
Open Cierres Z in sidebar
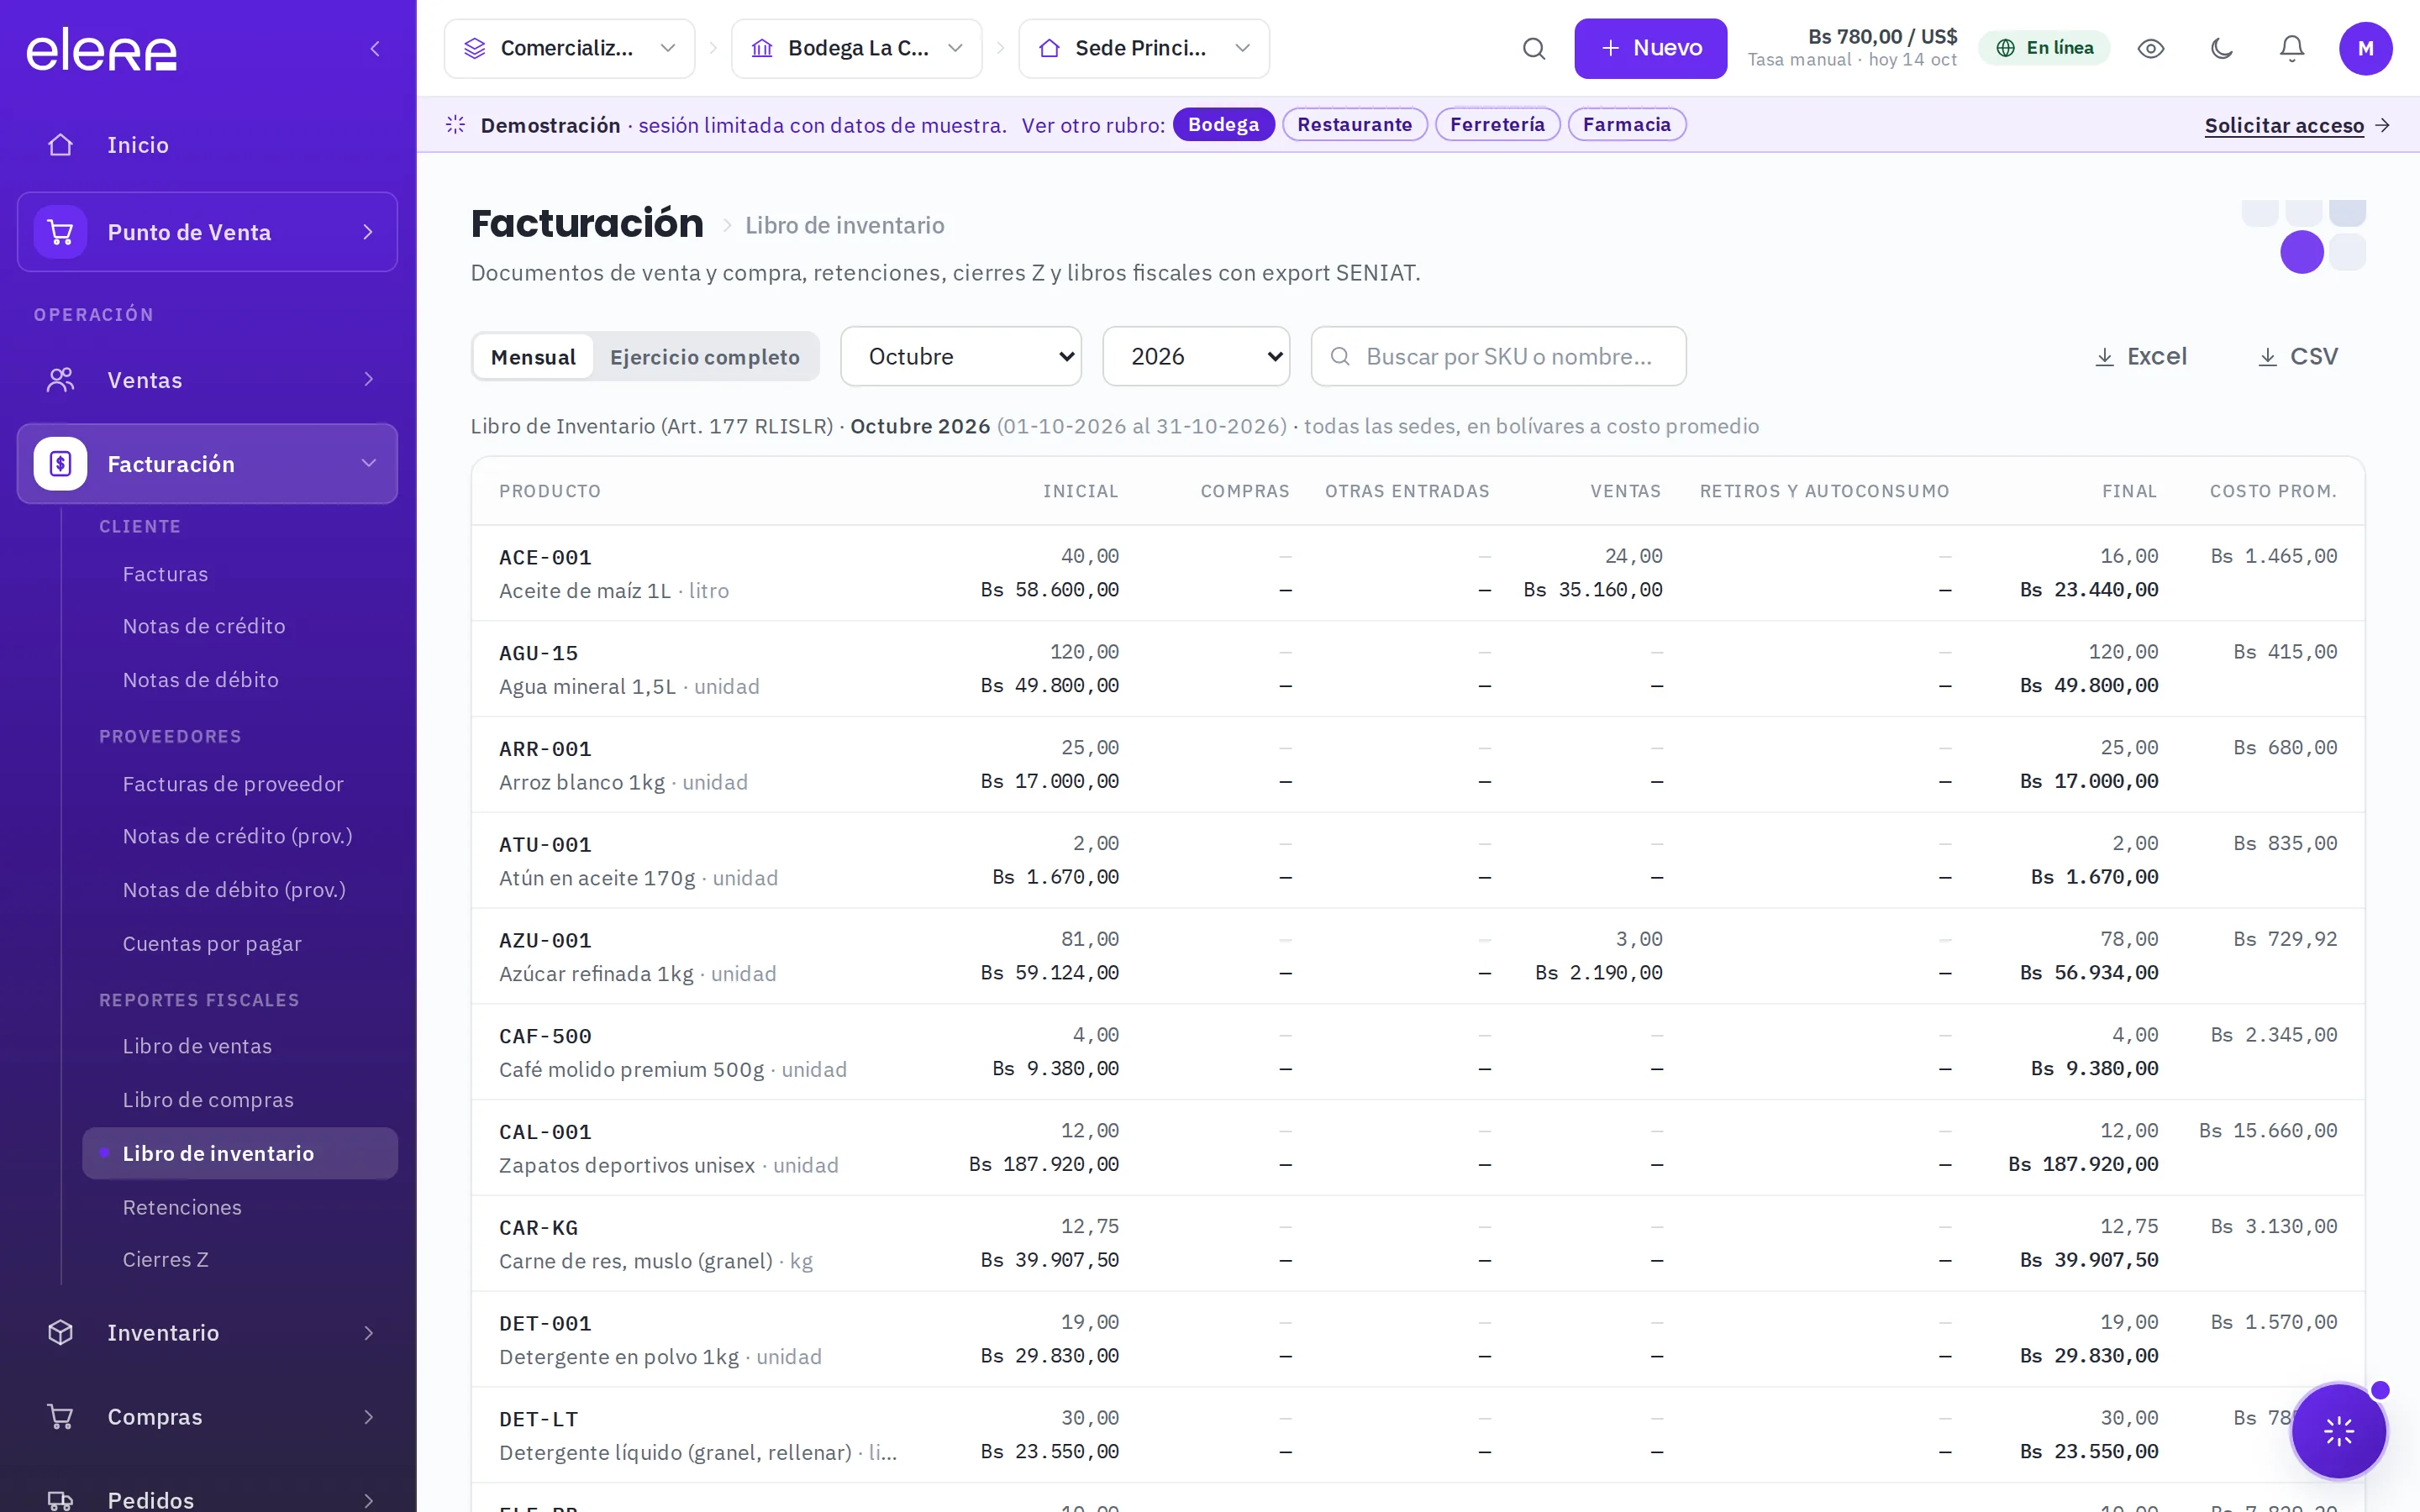[x=165, y=1260]
